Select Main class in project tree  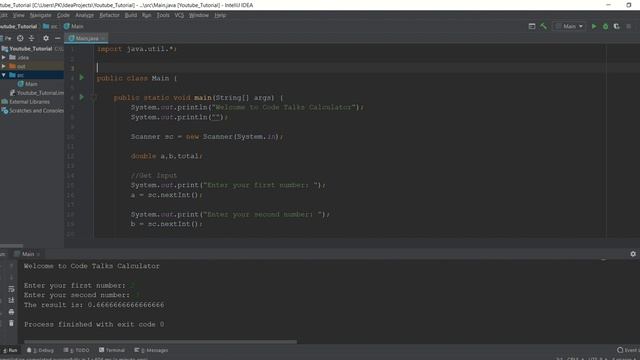pos(28,84)
